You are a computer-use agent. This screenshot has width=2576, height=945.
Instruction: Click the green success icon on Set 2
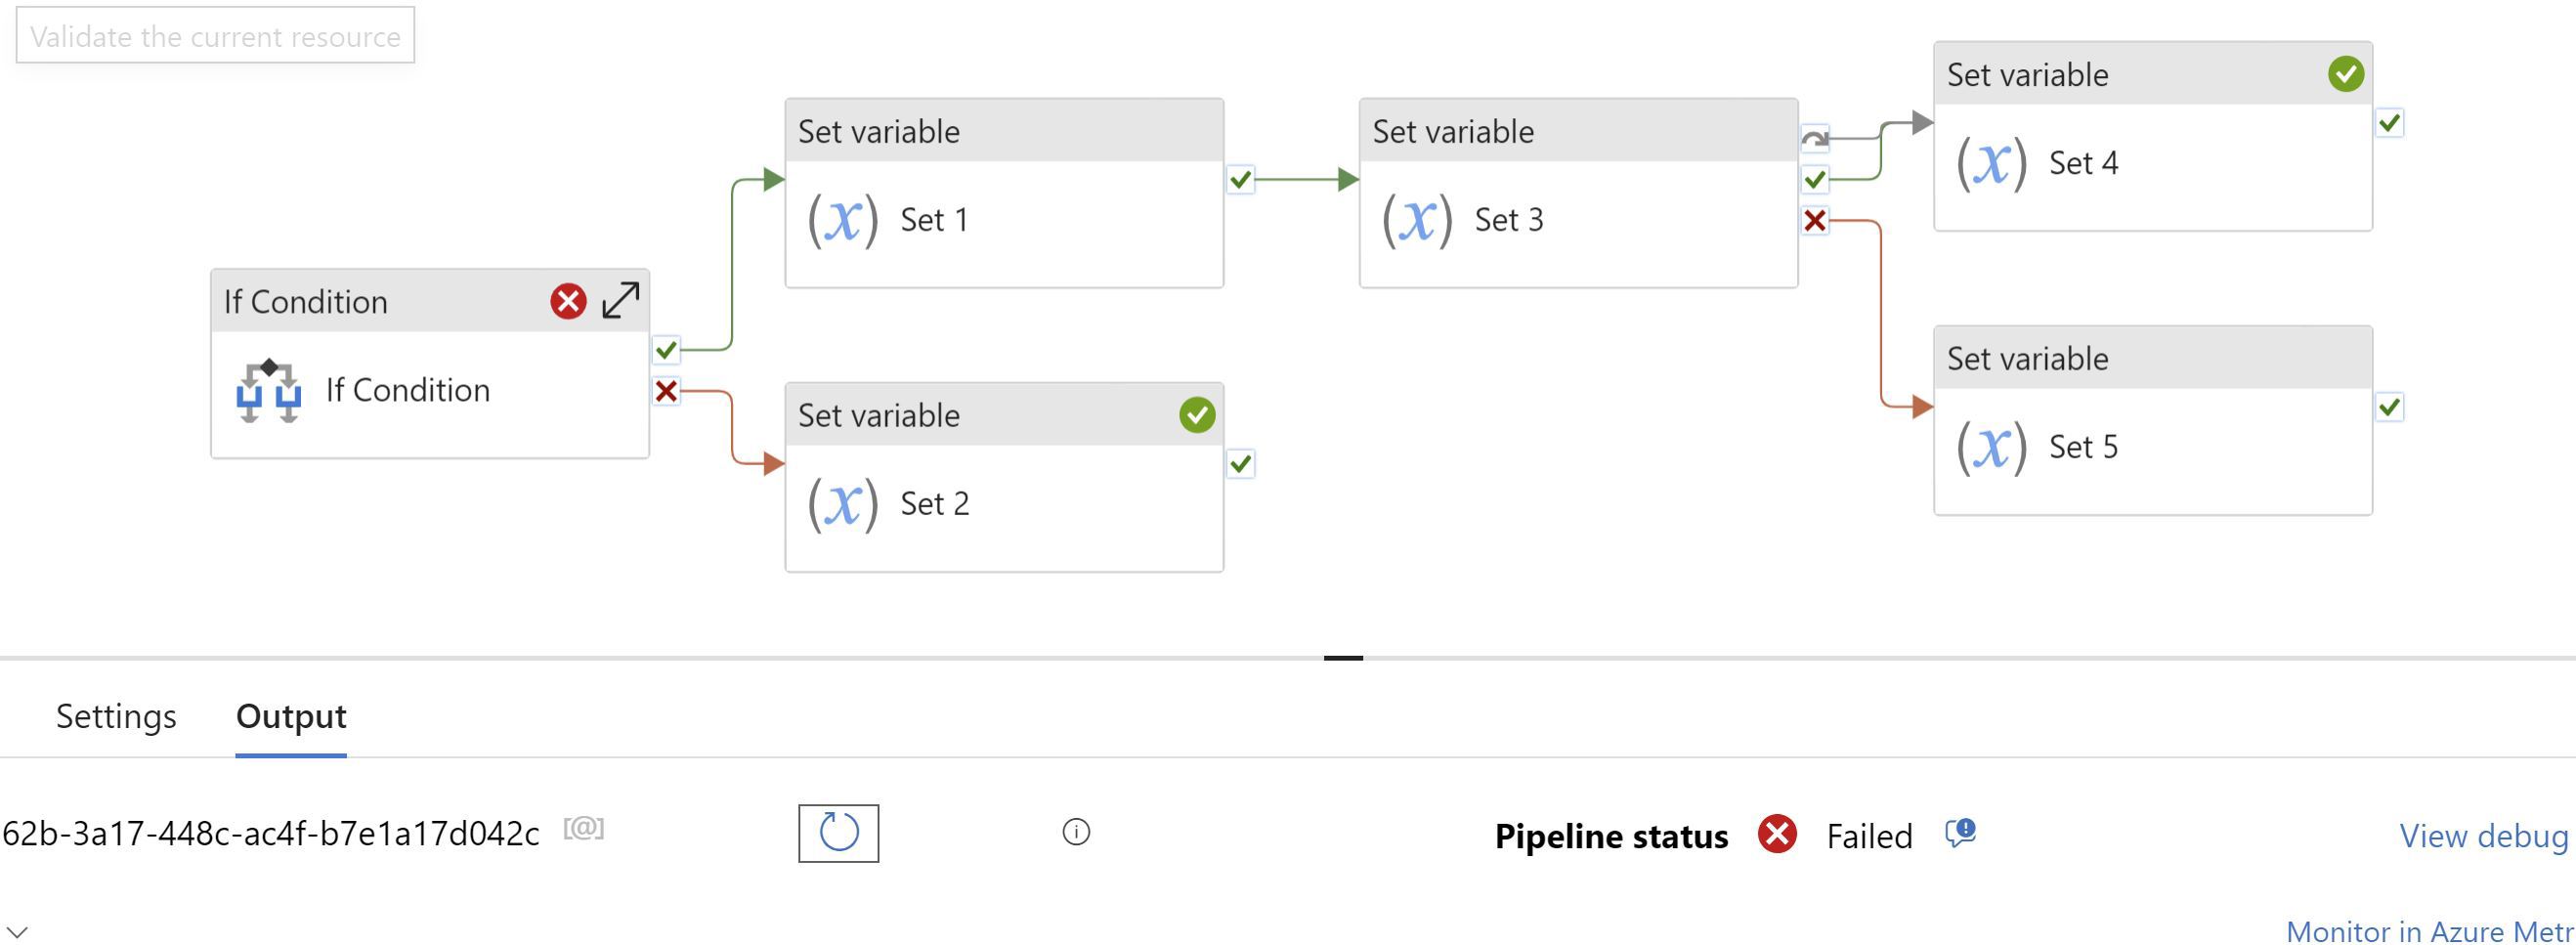click(x=1196, y=415)
